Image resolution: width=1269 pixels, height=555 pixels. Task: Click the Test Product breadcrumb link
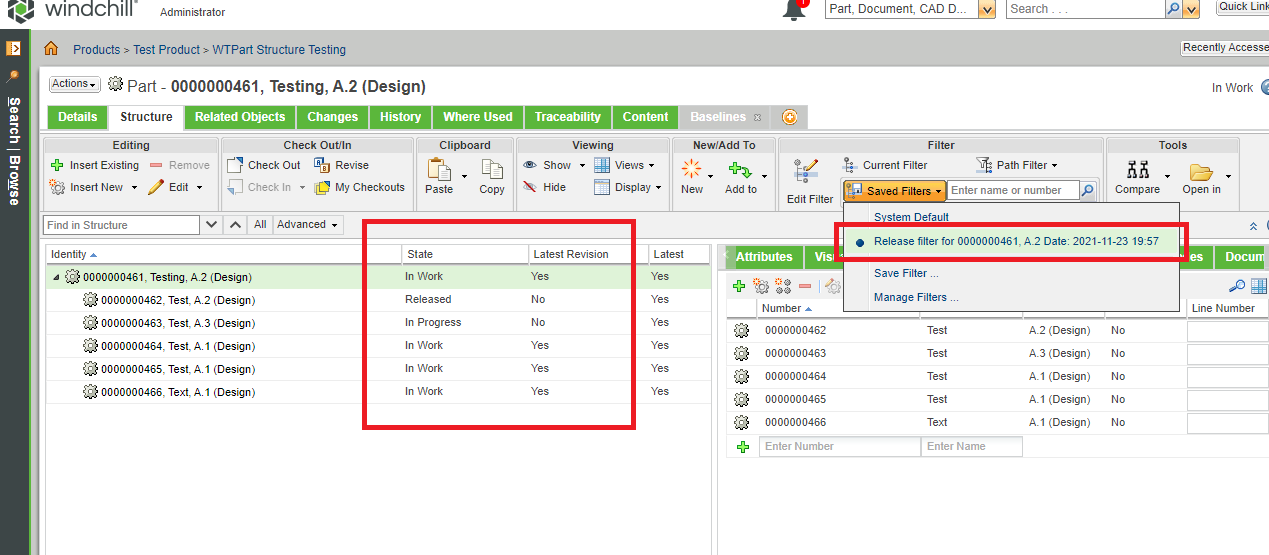[x=168, y=49]
